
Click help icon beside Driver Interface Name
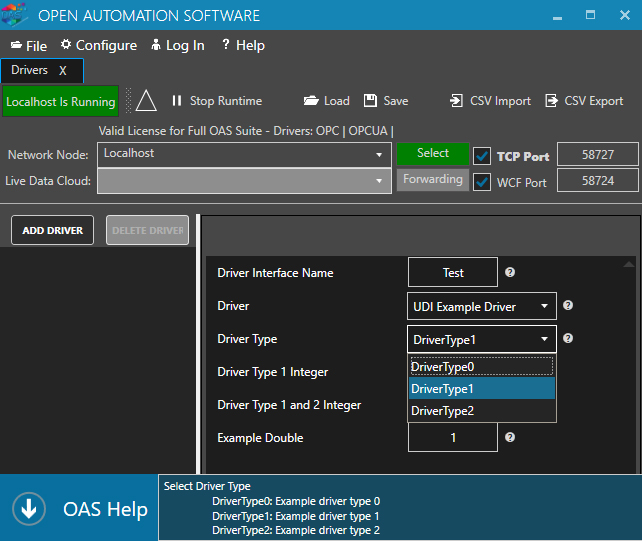click(x=510, y=272)
